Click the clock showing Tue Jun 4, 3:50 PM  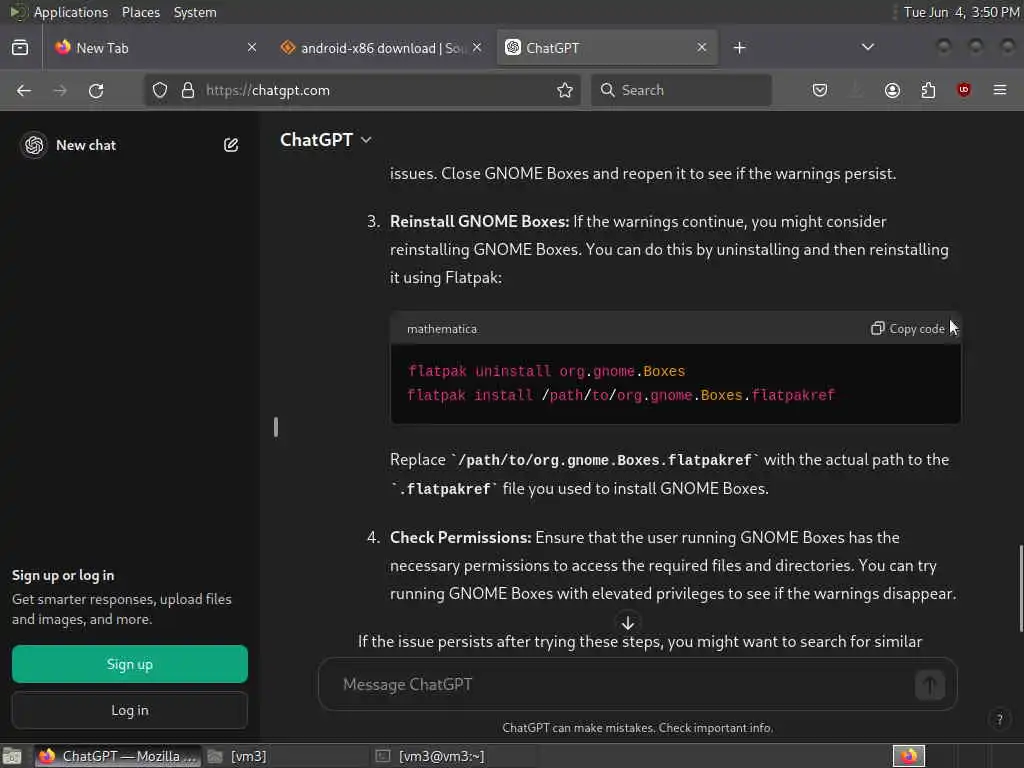[961, 12]
